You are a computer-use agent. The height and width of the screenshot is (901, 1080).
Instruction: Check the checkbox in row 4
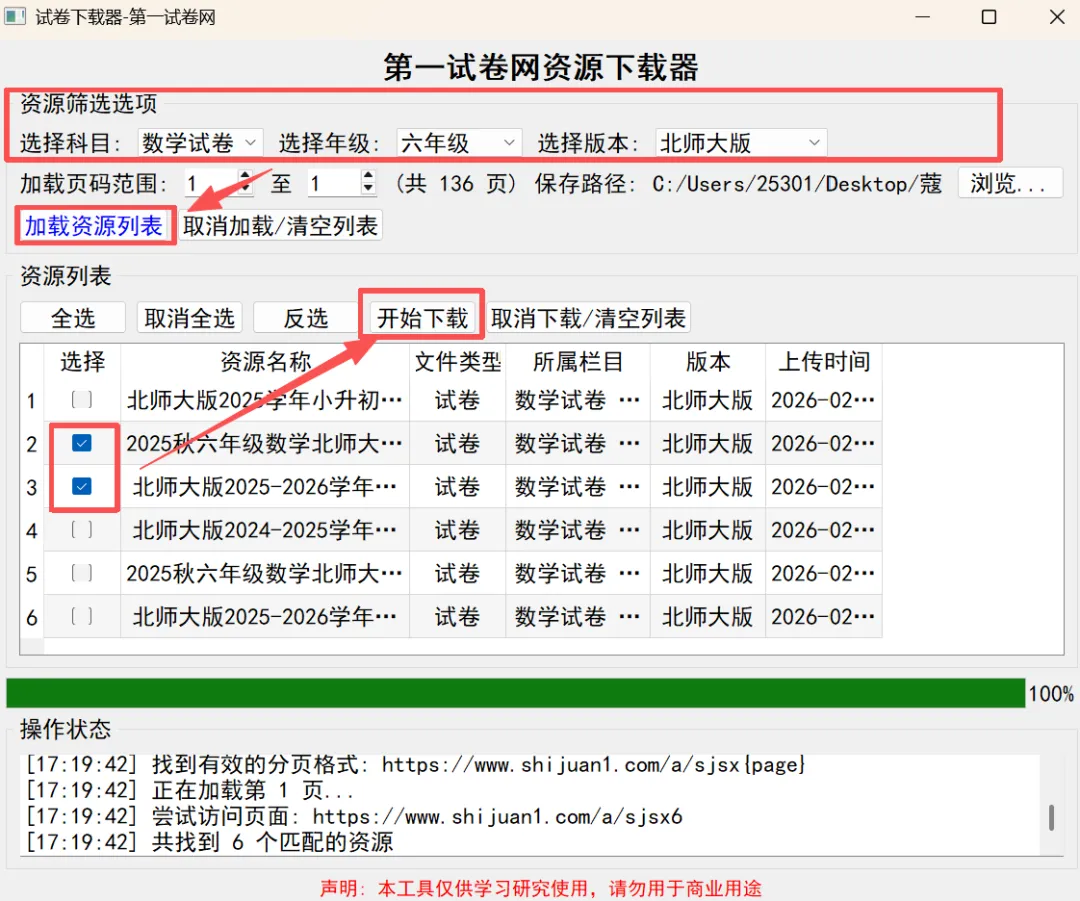coord(81,530)
